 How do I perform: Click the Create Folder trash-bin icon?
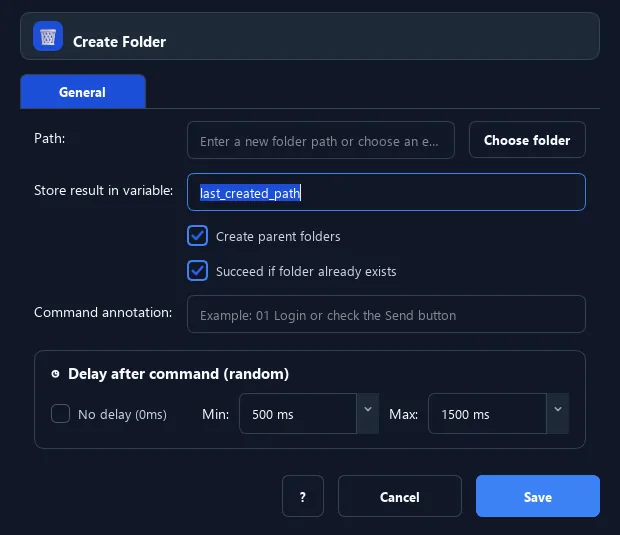point(48,36)
